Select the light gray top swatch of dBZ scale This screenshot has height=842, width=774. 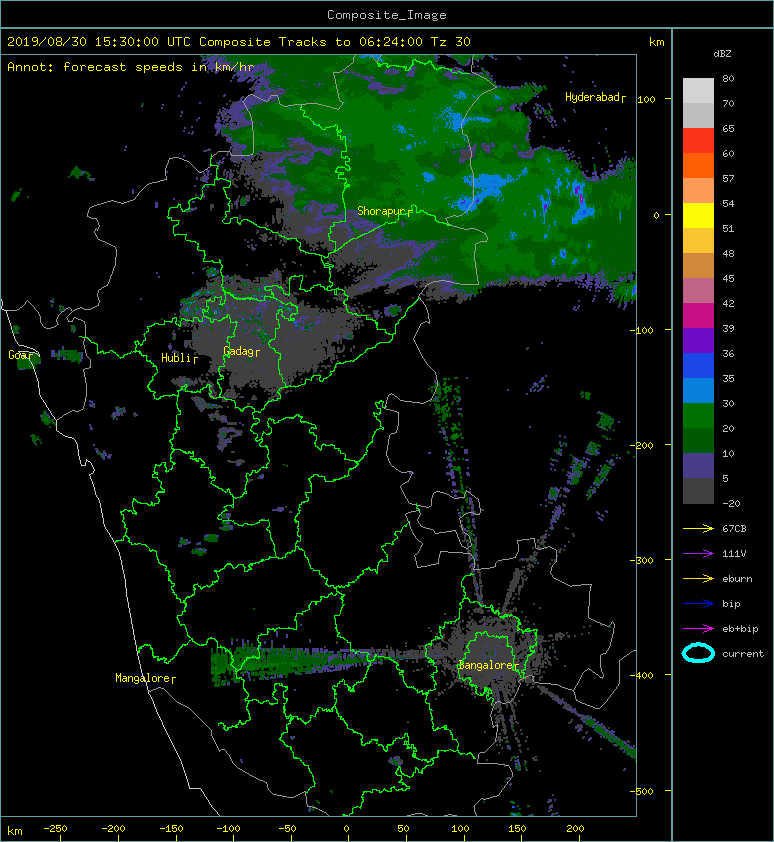(698, 91)
